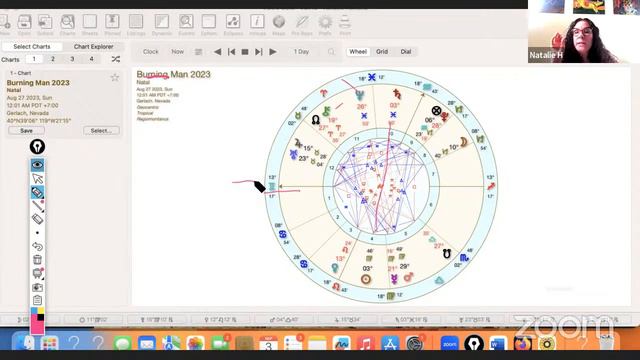Open Microsoft Word in the Dock
Image resolution: width=640 pixels, height=360 pixels.
pos(498,343)
